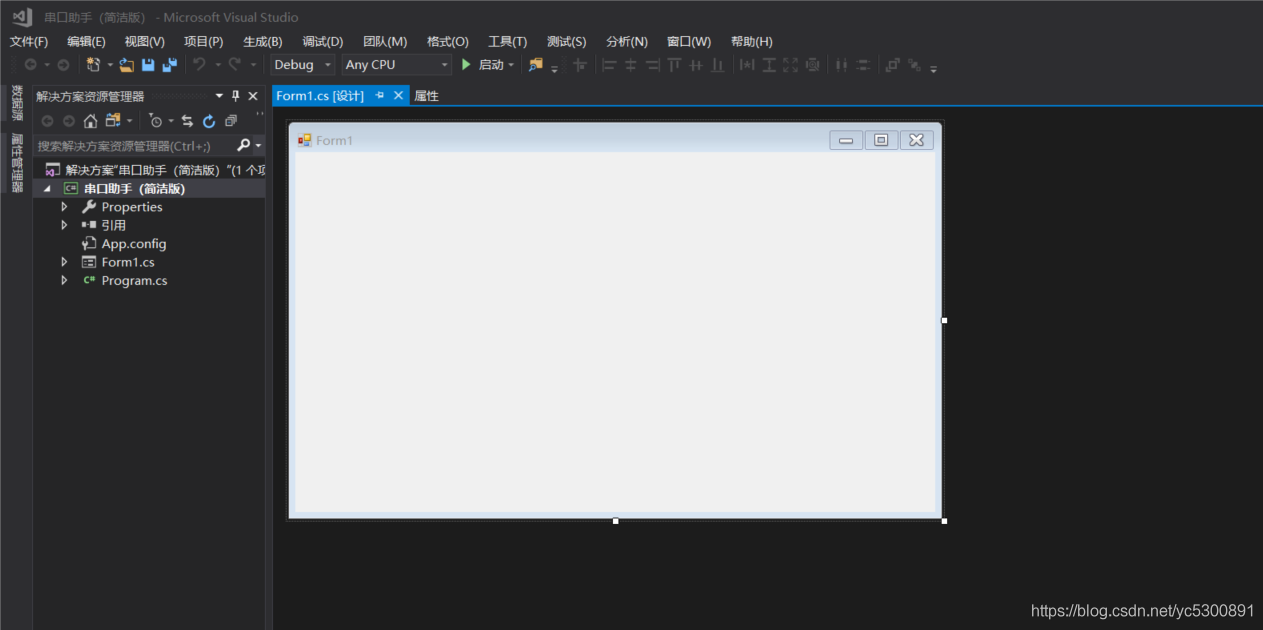Screen dimensions: 1263x630
Task: Refresh the Solution Explorer tree
Action: (x=209, y=121)
